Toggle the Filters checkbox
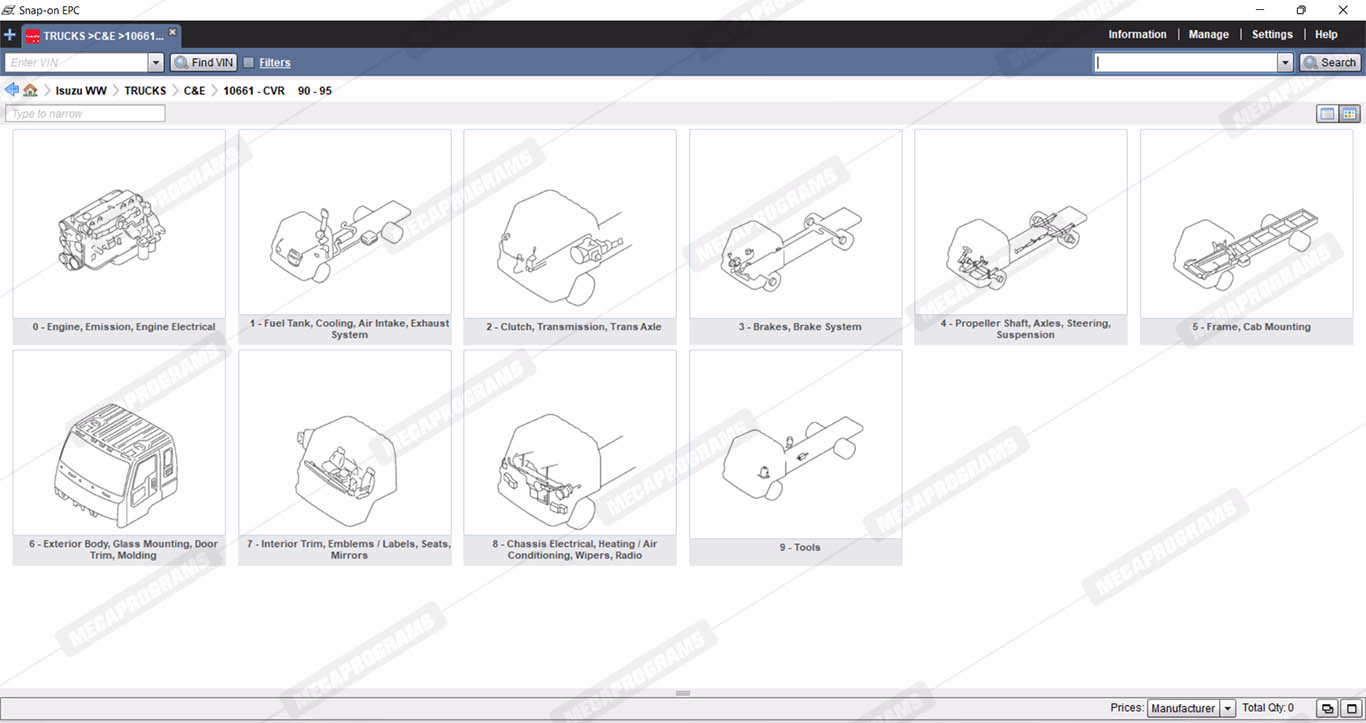This screenshot has height=723, width=1366. (x=249, y=62)
